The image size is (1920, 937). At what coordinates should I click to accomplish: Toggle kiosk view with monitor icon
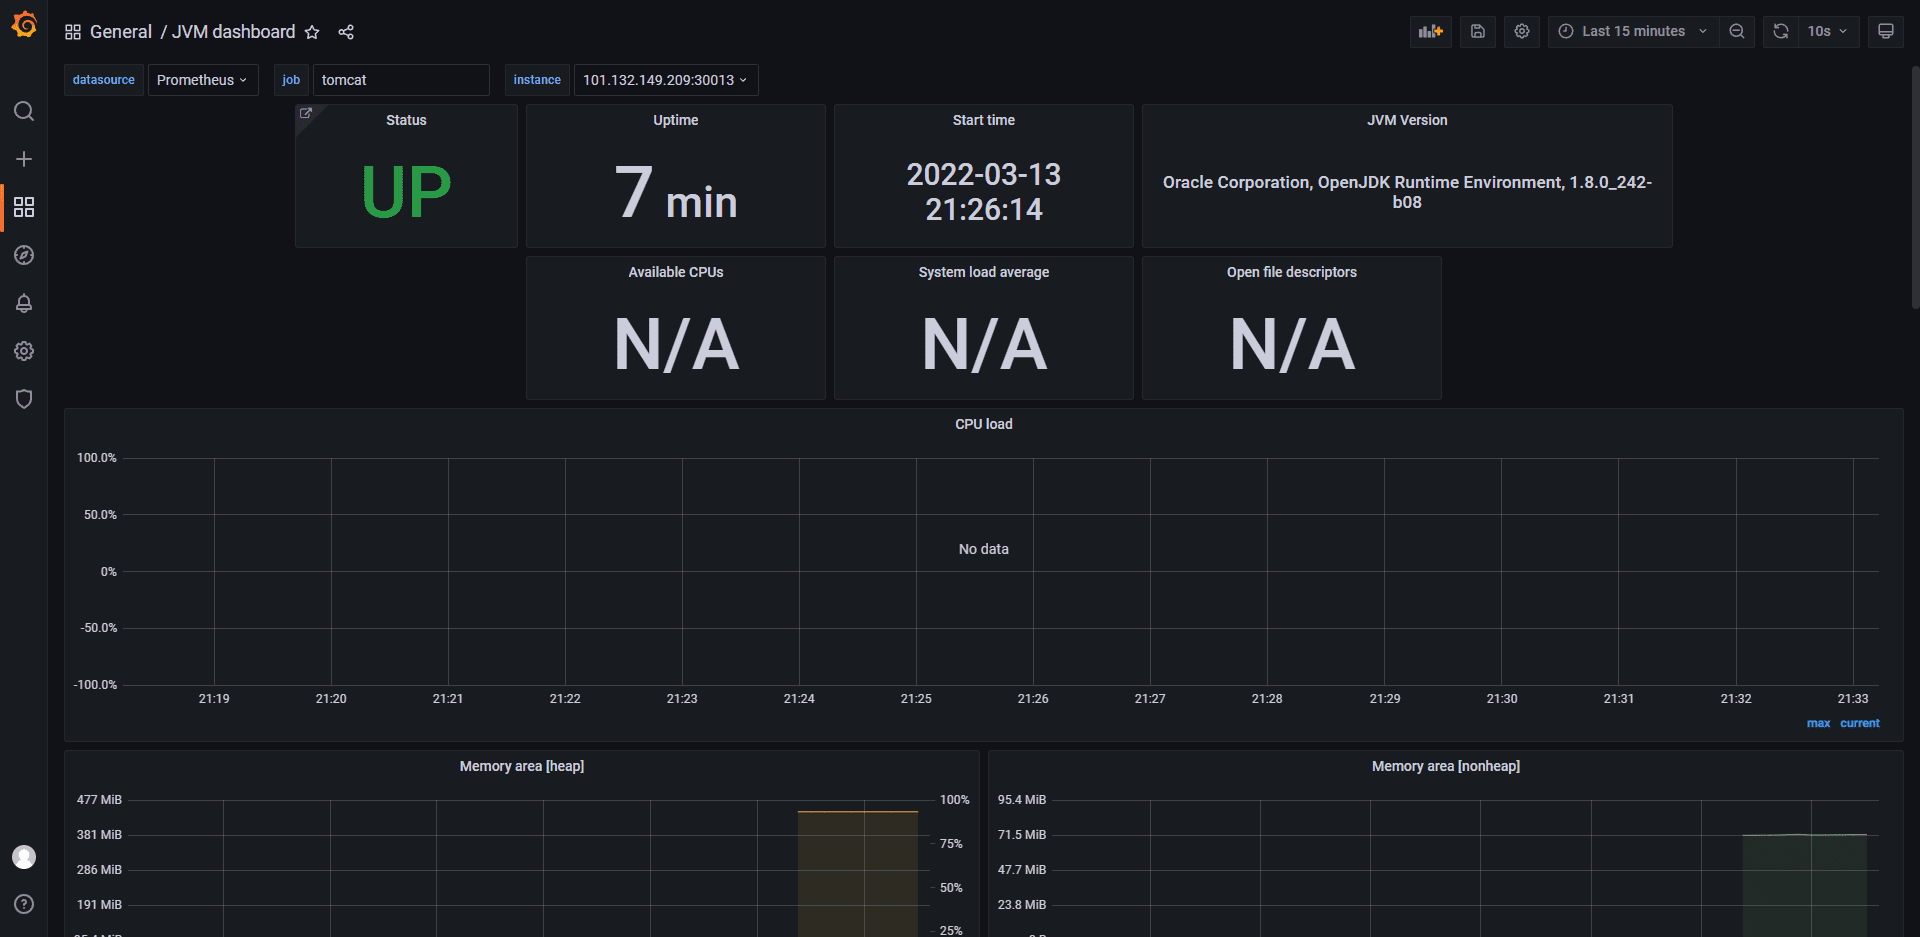(1885, 31)
